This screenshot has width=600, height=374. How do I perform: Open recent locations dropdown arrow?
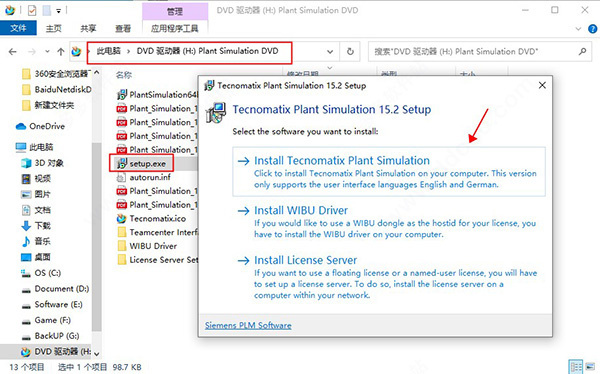[47, 51]
